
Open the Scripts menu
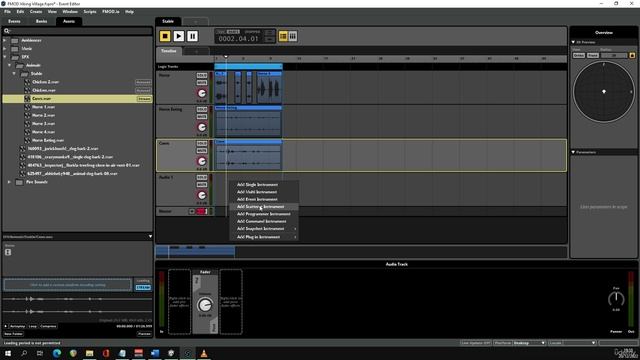coord(90,12)
